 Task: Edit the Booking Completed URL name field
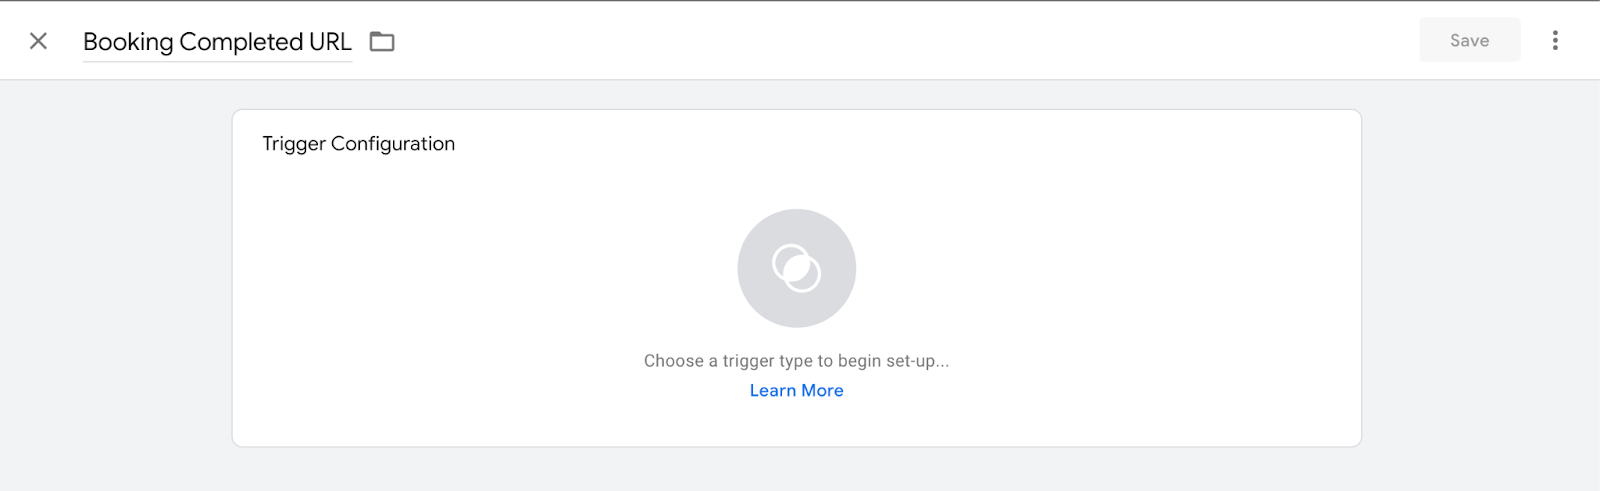click(x=217, y=42)
